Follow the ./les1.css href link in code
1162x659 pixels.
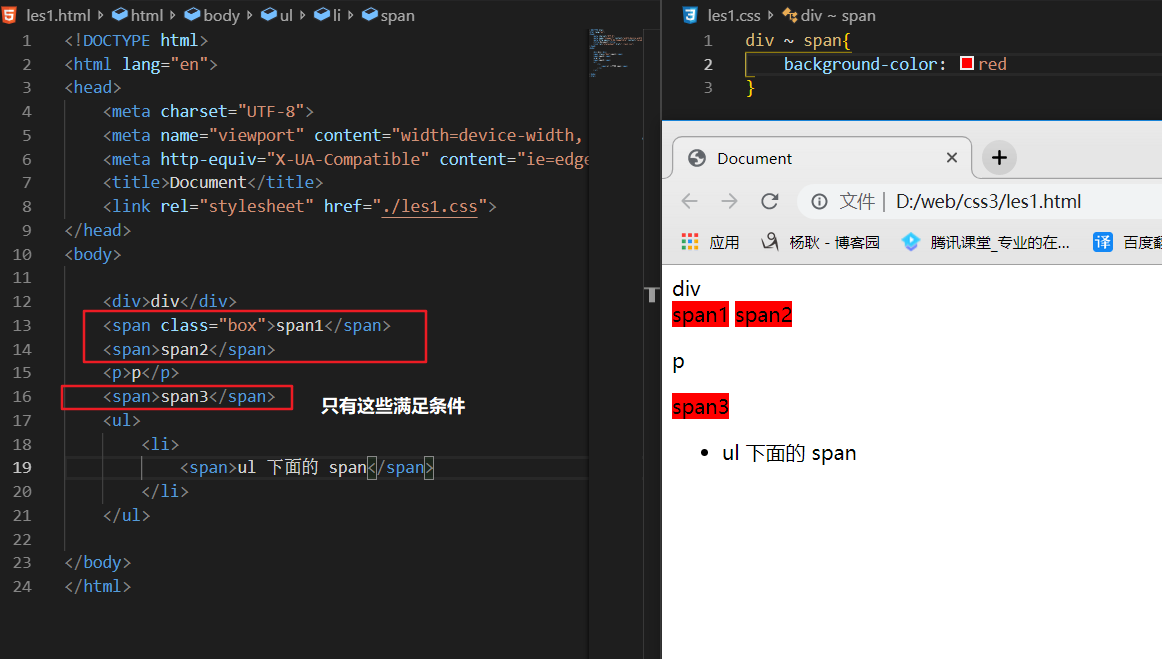434,206
